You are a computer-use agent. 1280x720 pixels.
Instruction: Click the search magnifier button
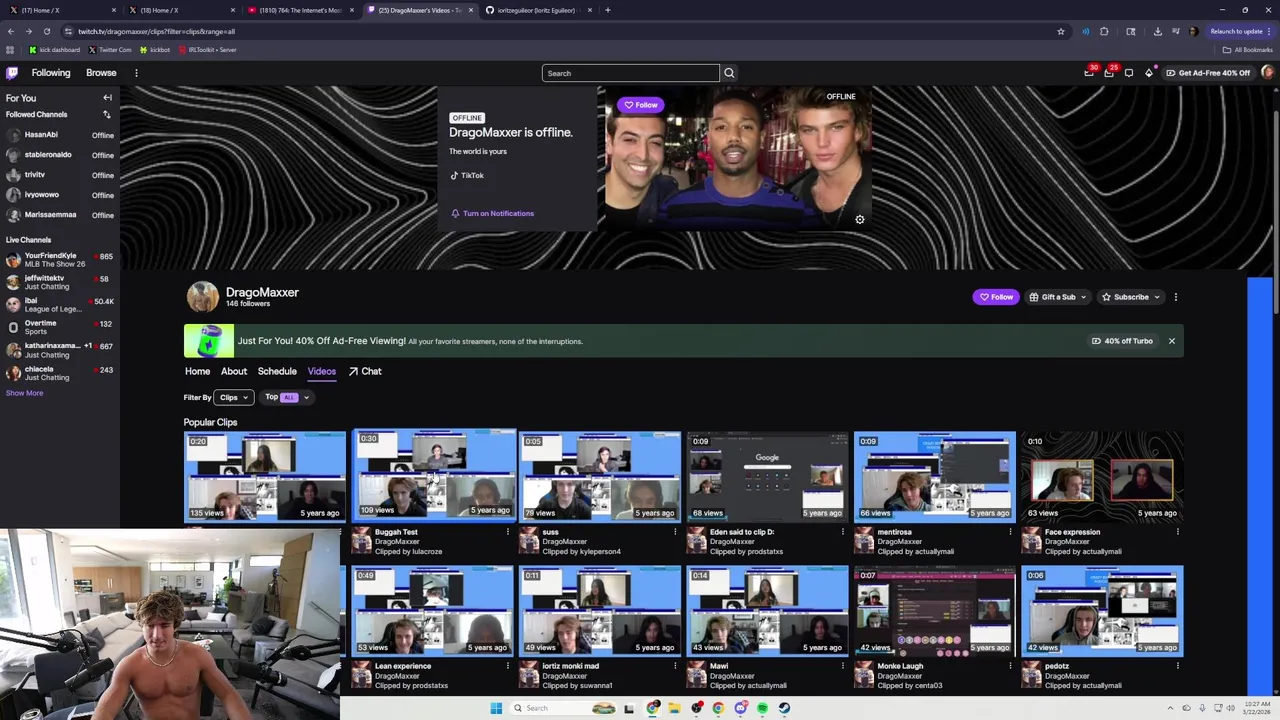click(x=729, y=73)
